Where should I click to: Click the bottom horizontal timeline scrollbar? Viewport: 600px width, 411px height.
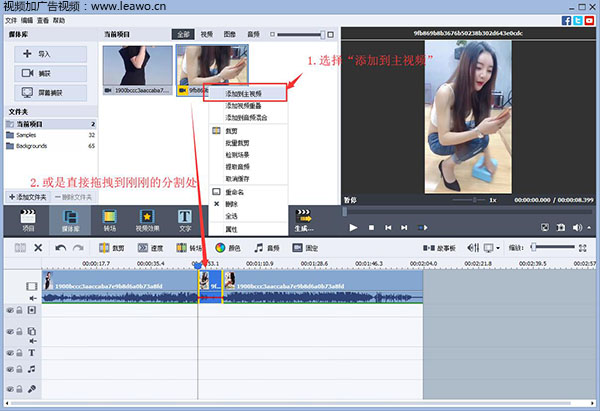(x=290, y=403)
